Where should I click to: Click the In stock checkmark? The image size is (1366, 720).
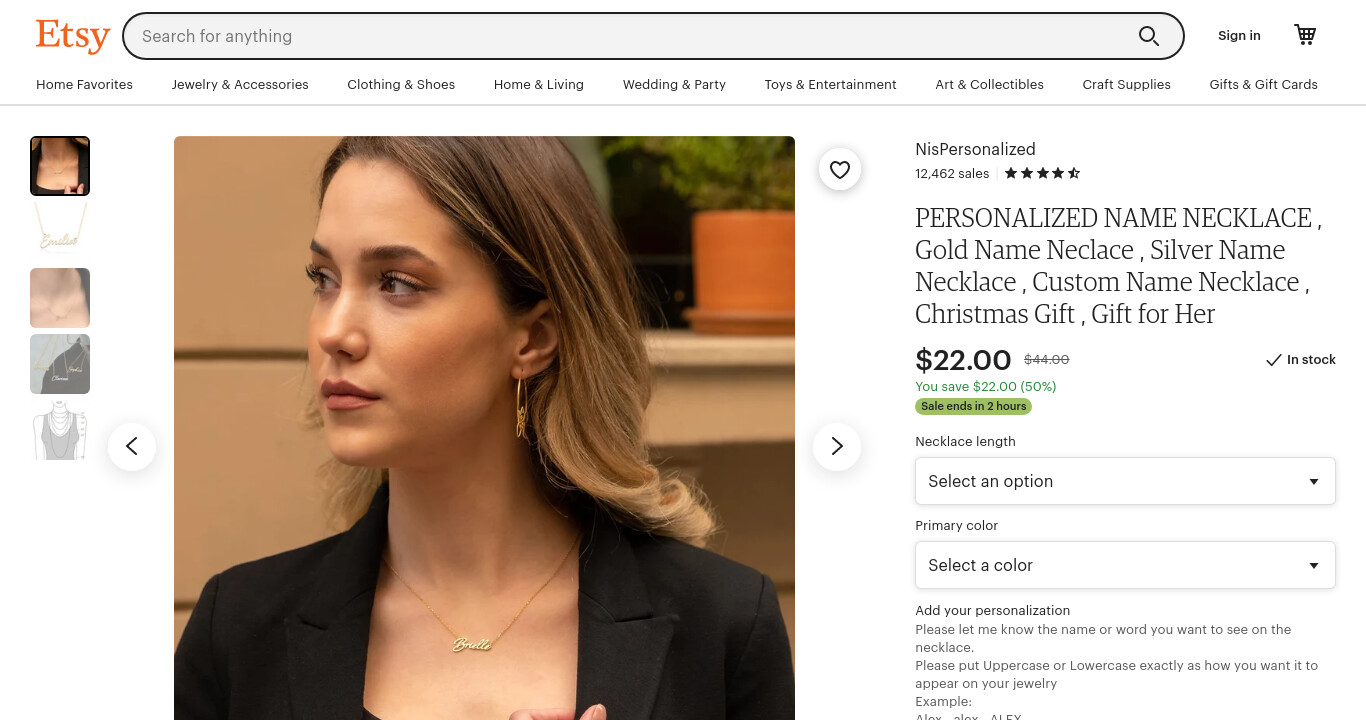(1273, 360)
